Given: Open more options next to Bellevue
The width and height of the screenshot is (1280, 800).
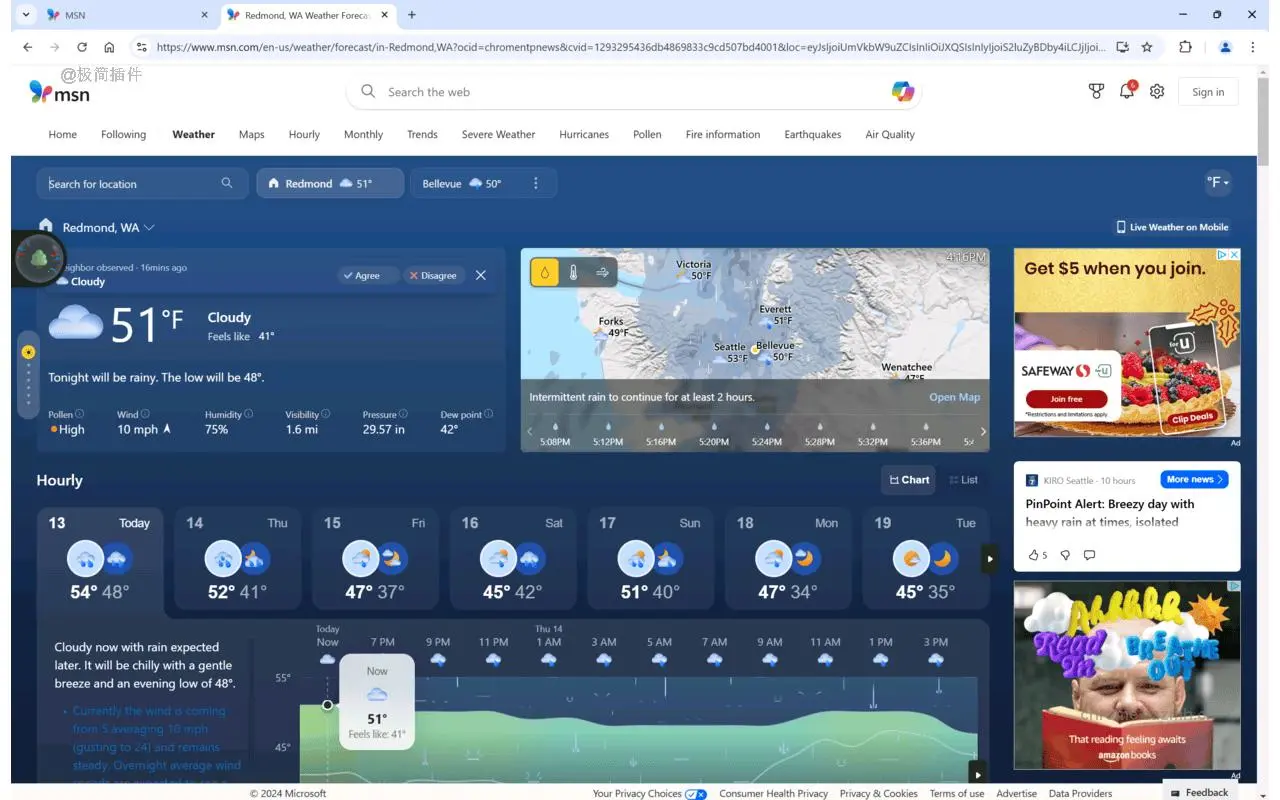Looking at the screenshot, I should point(536,183).
